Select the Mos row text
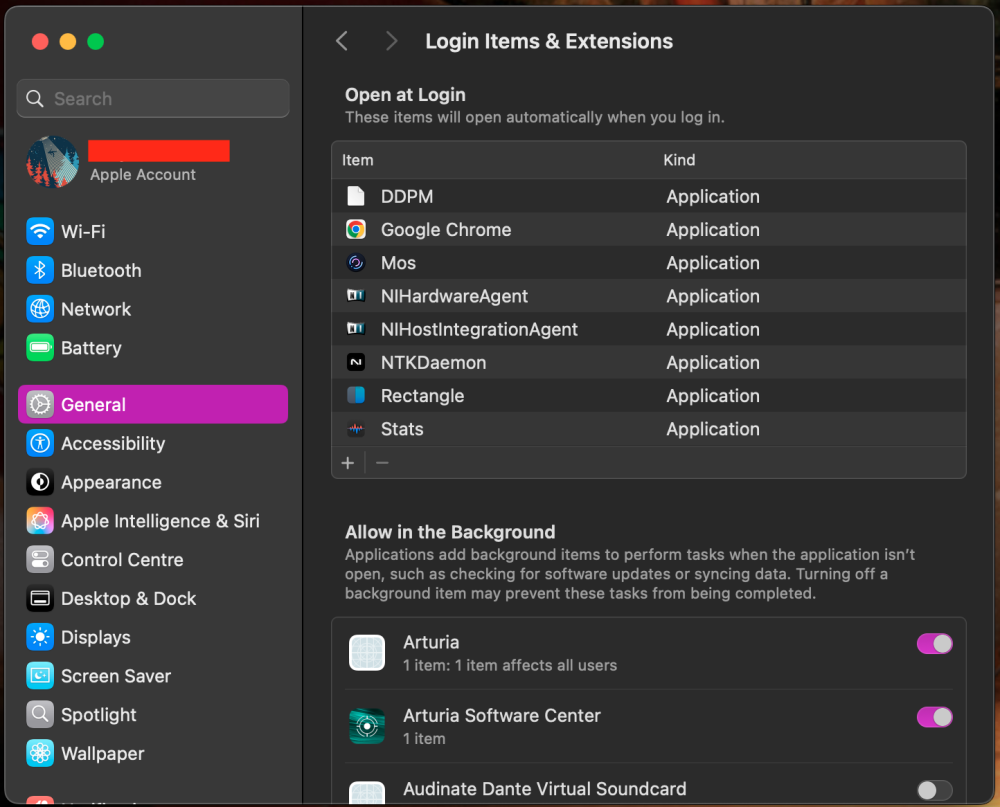Screen dimensions: 1000x807 (x=398, y=263)
